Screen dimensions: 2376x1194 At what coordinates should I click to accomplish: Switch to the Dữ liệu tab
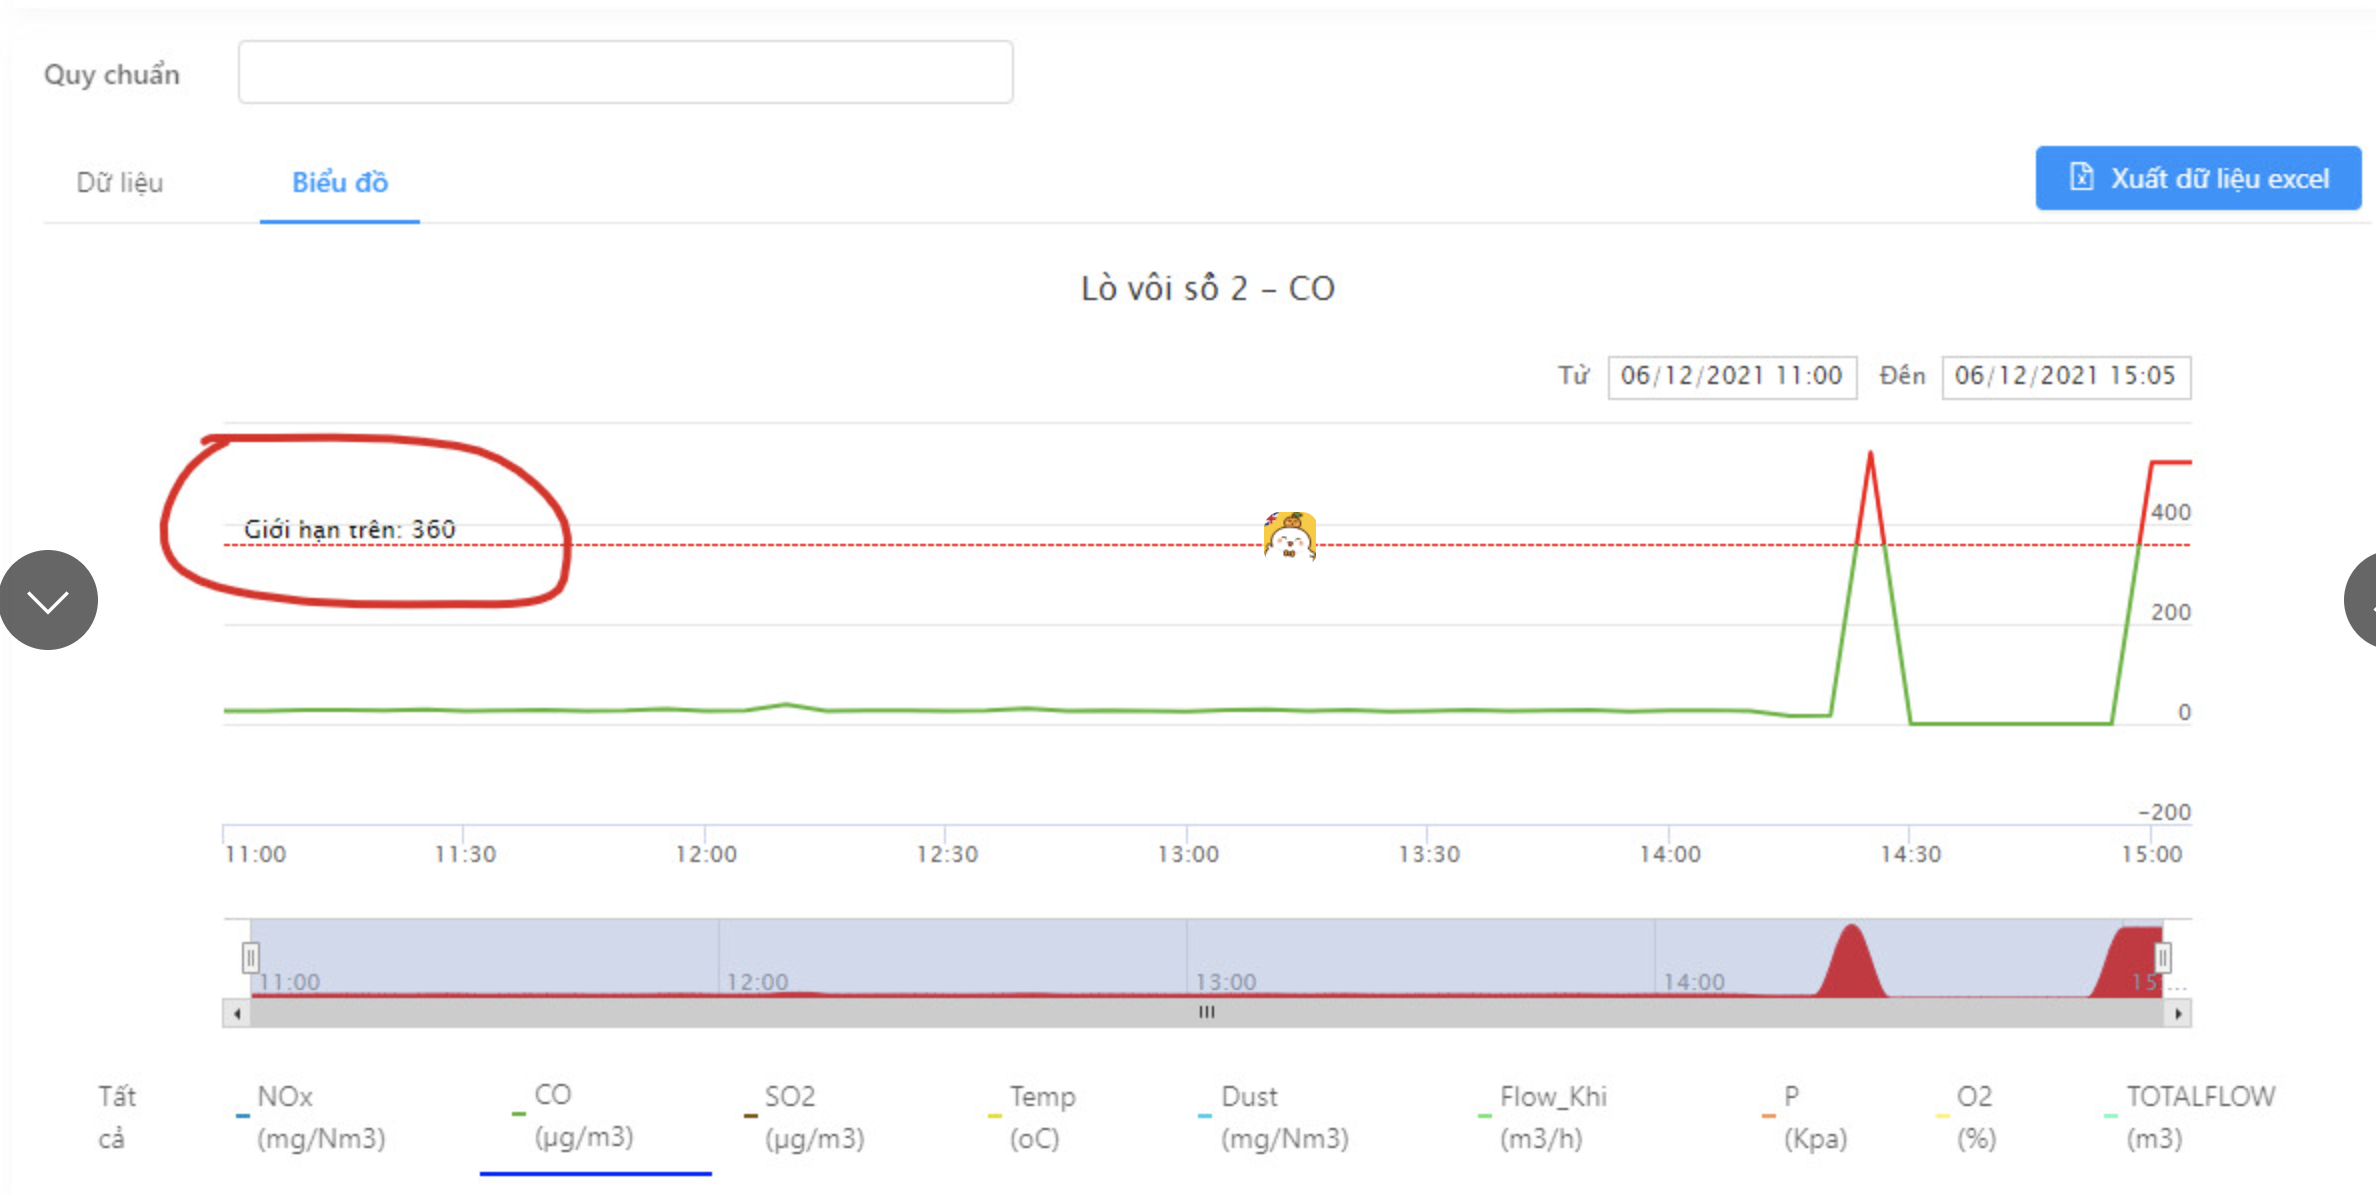coord(120,182)
